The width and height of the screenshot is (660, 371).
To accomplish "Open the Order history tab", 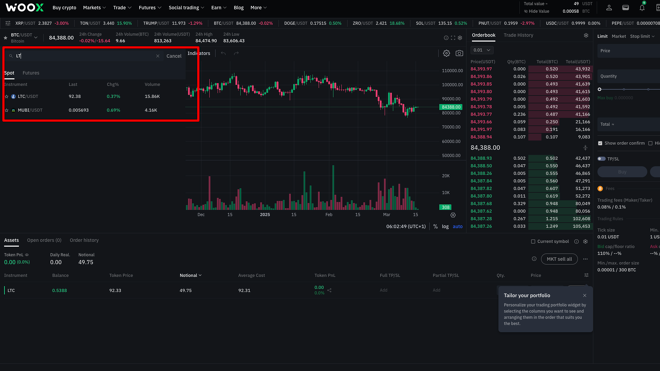I will tap(84, 240).
